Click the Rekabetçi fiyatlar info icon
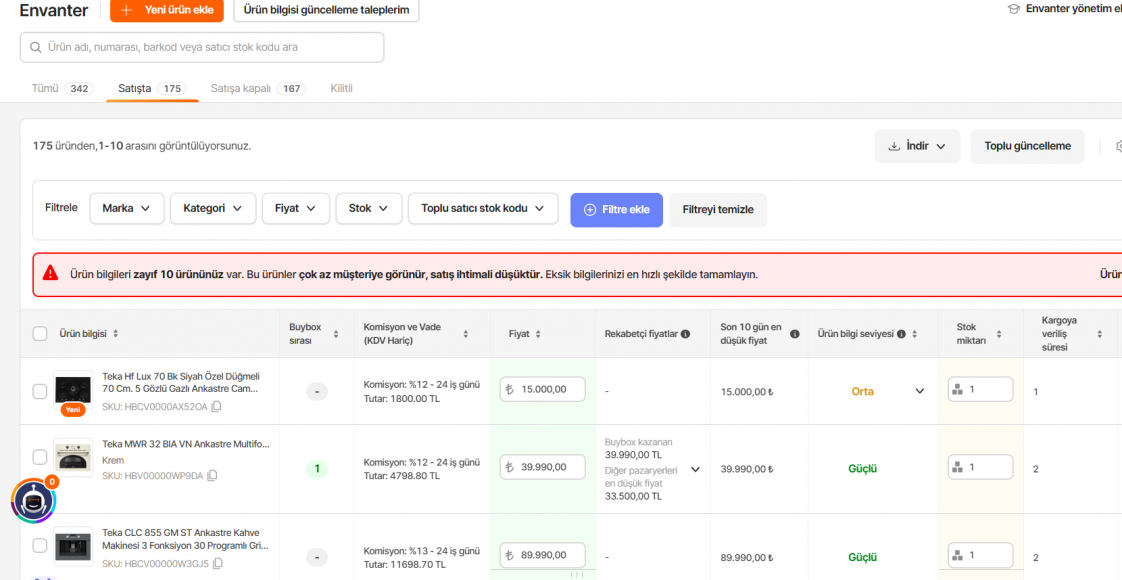The width and height of the screenshot is (1122, 580). pos(685,334)
